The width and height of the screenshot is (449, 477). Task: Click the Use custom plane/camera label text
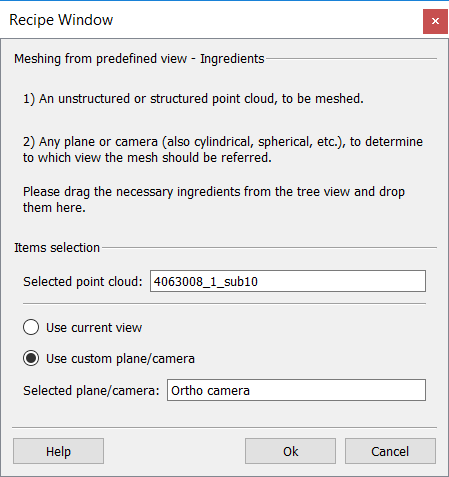pos(120,359)
